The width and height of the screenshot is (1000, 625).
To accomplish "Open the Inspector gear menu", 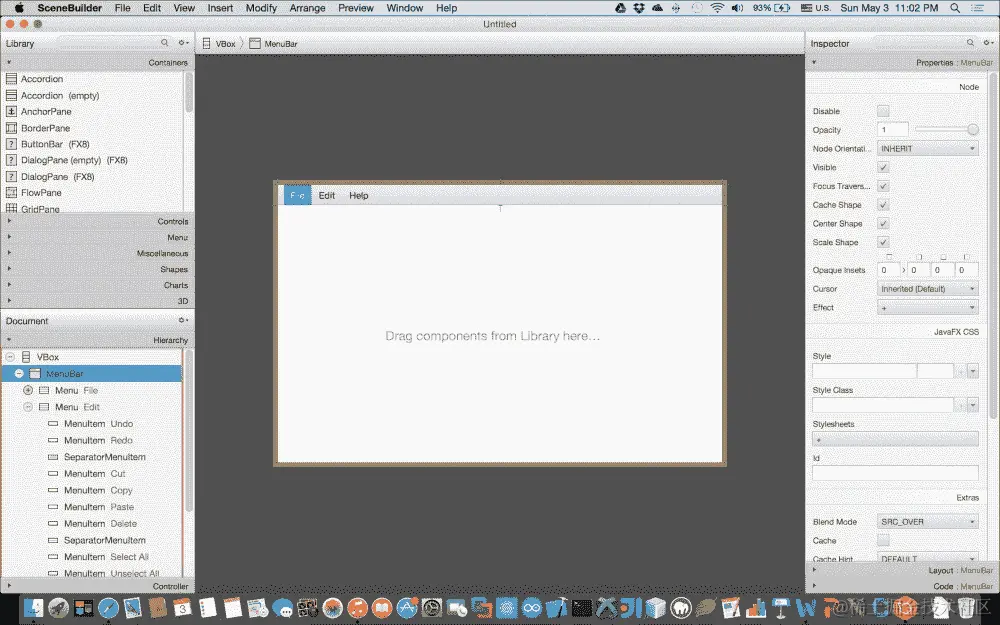I will [x=988, y=43].
